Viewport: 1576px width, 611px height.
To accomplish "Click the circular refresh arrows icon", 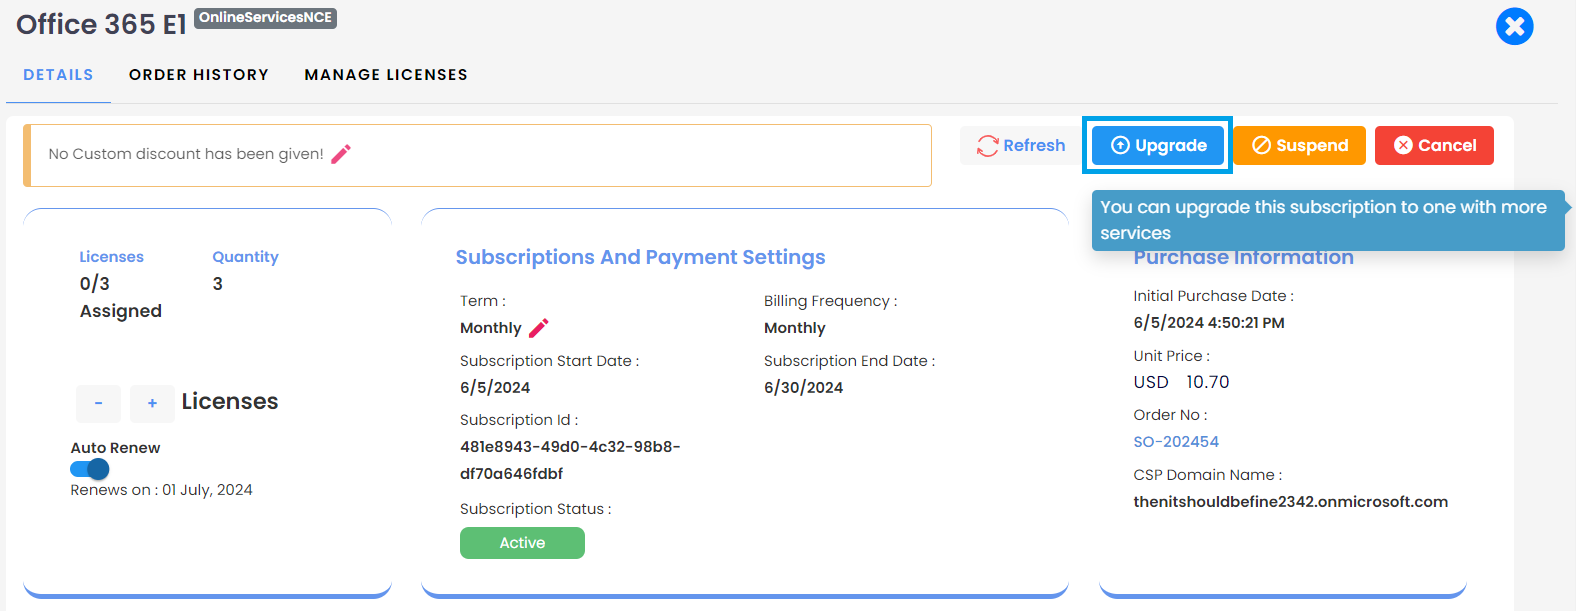I will pos(988,146).
